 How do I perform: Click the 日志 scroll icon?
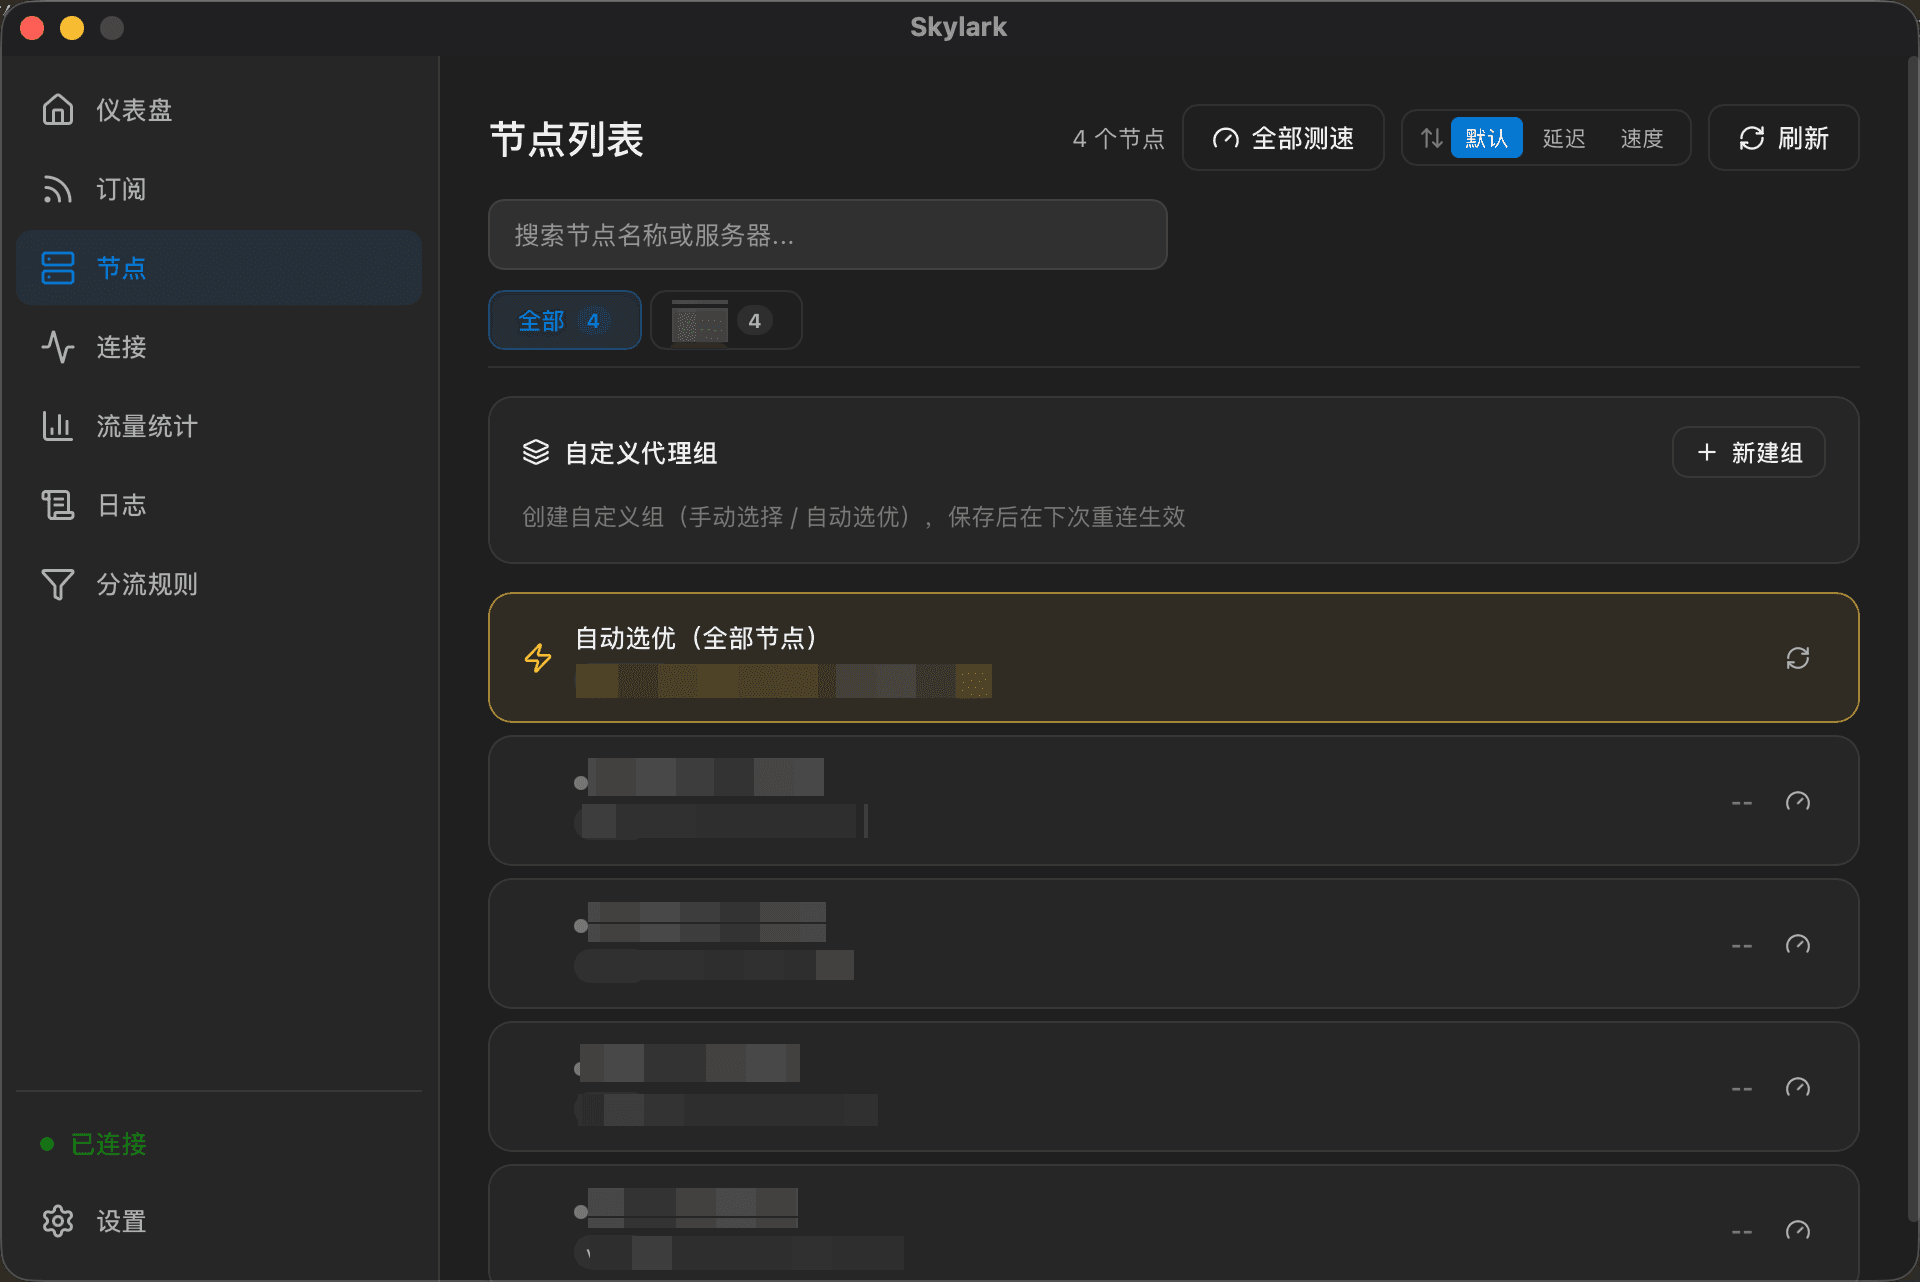(58, 505)
